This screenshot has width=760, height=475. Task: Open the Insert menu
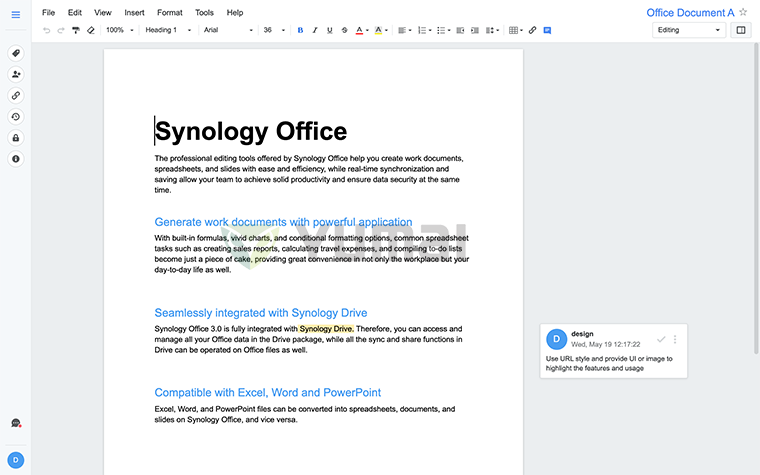click(x=134, y=13)
